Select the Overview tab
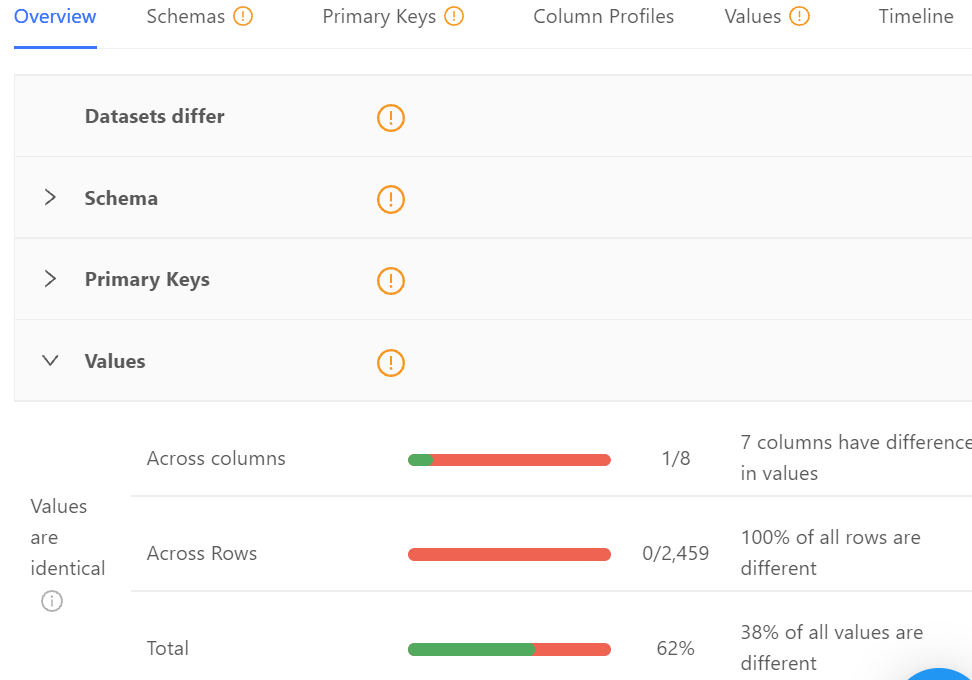972x680 pixels. click(55, 16)
